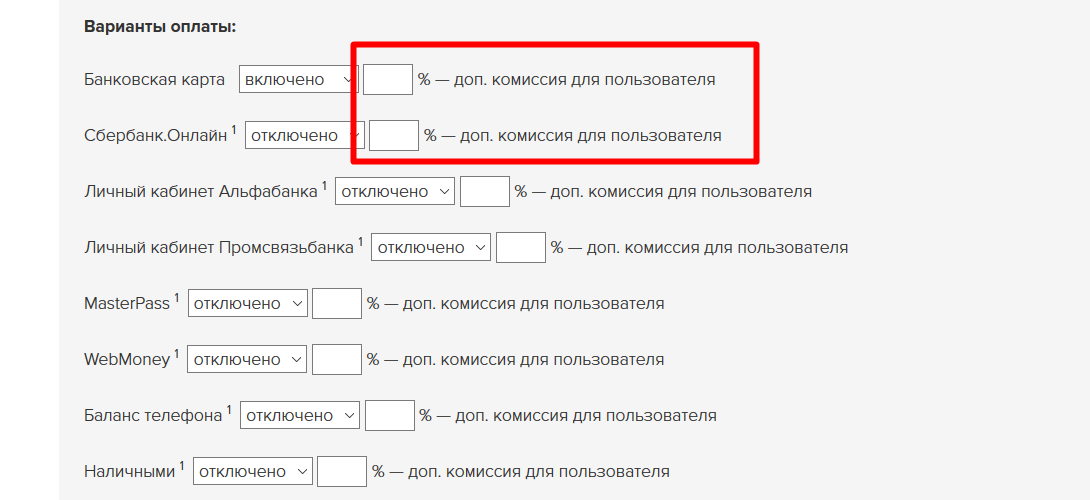Click the Промсвязьбанка commission percent field
This screenshot has width=1090, height=500.
tap(521, 248)
